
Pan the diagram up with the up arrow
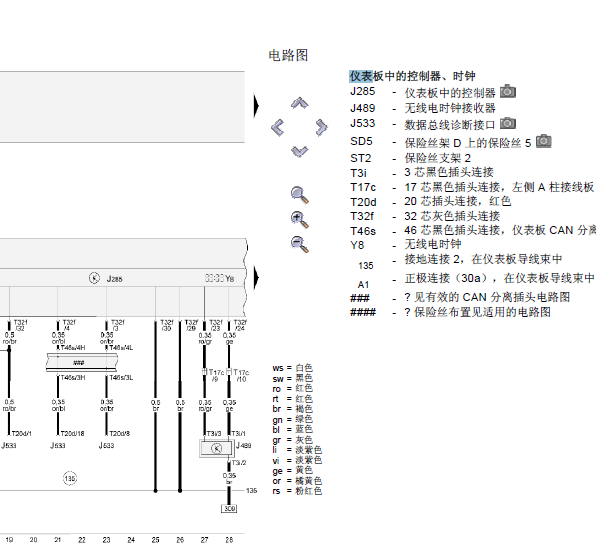click(300, 103)
